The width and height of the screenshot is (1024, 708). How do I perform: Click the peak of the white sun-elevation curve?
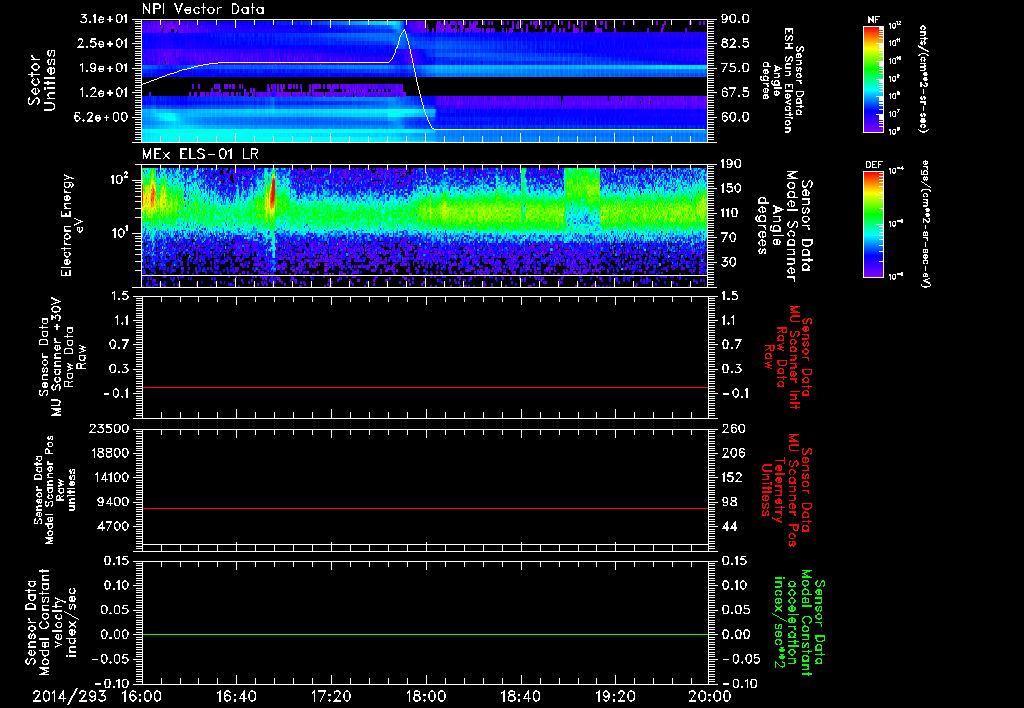[x=404, y=30]
